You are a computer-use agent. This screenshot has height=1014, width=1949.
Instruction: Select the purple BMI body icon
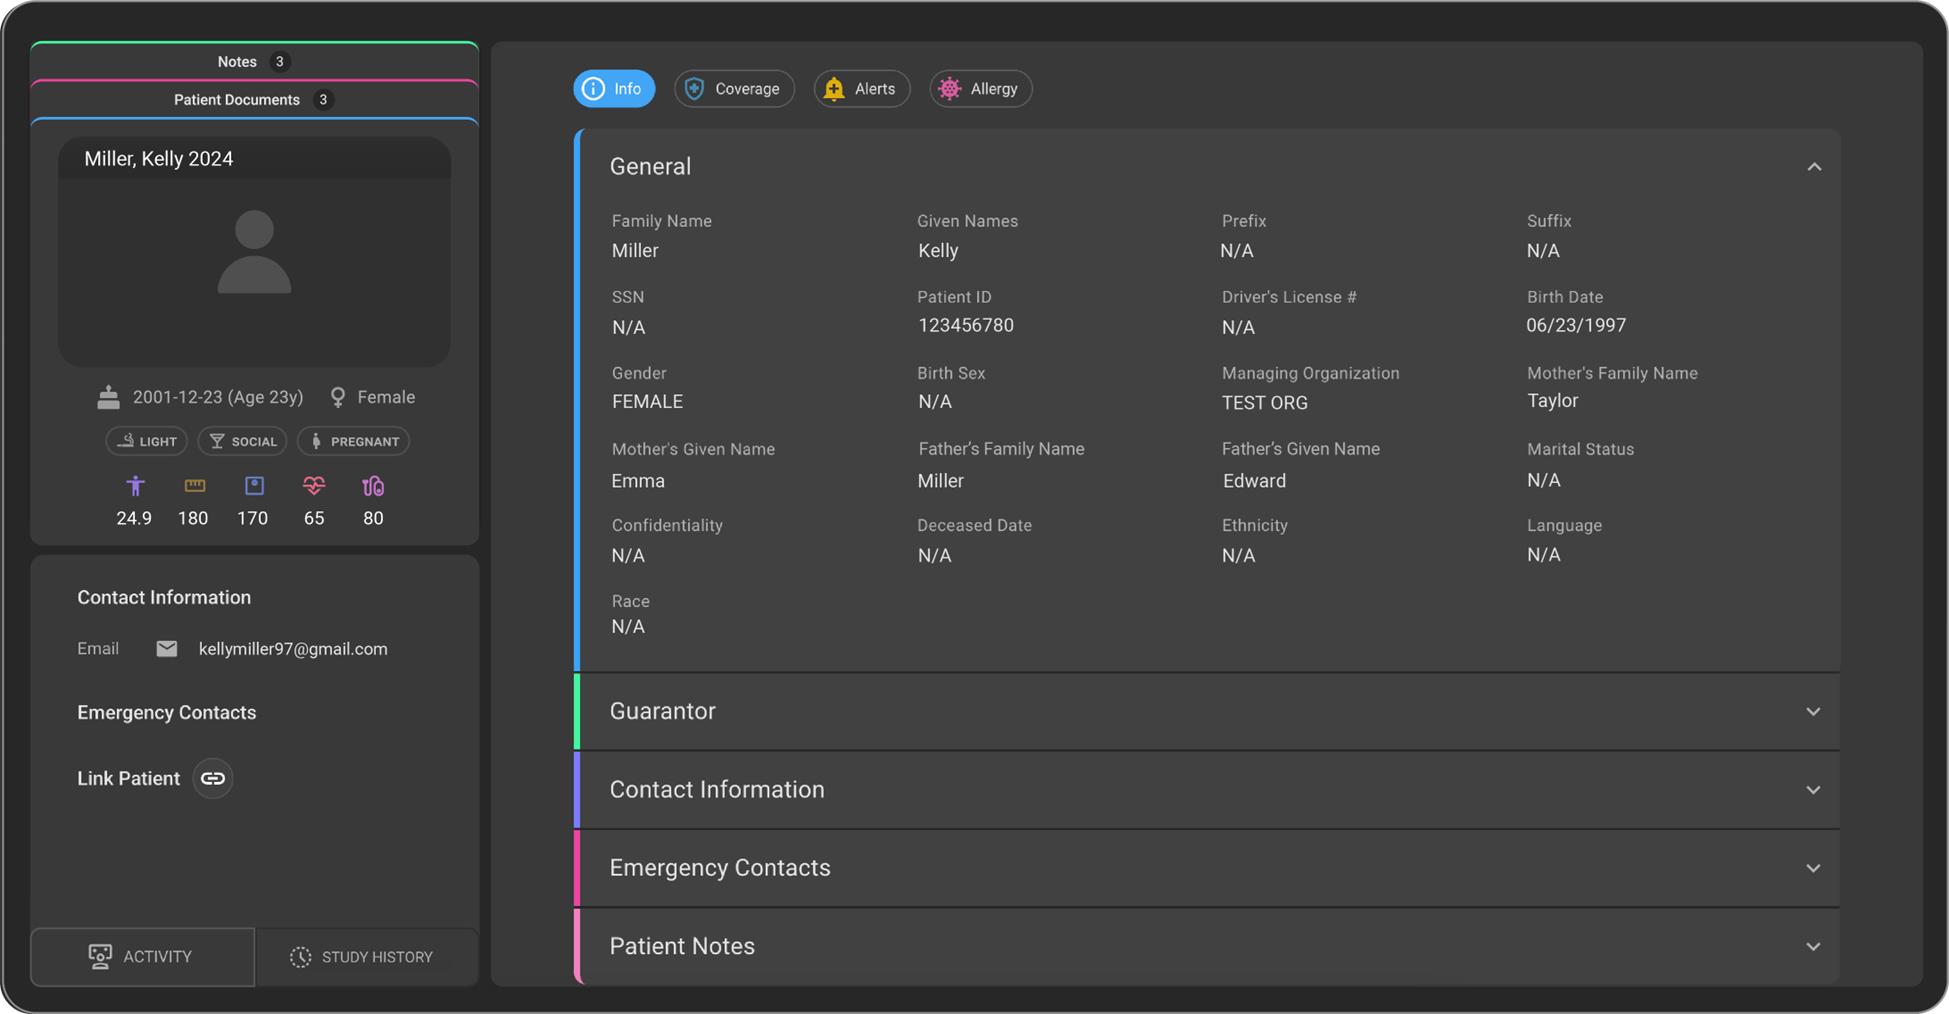pyautogui.click(x=135, y=486)
